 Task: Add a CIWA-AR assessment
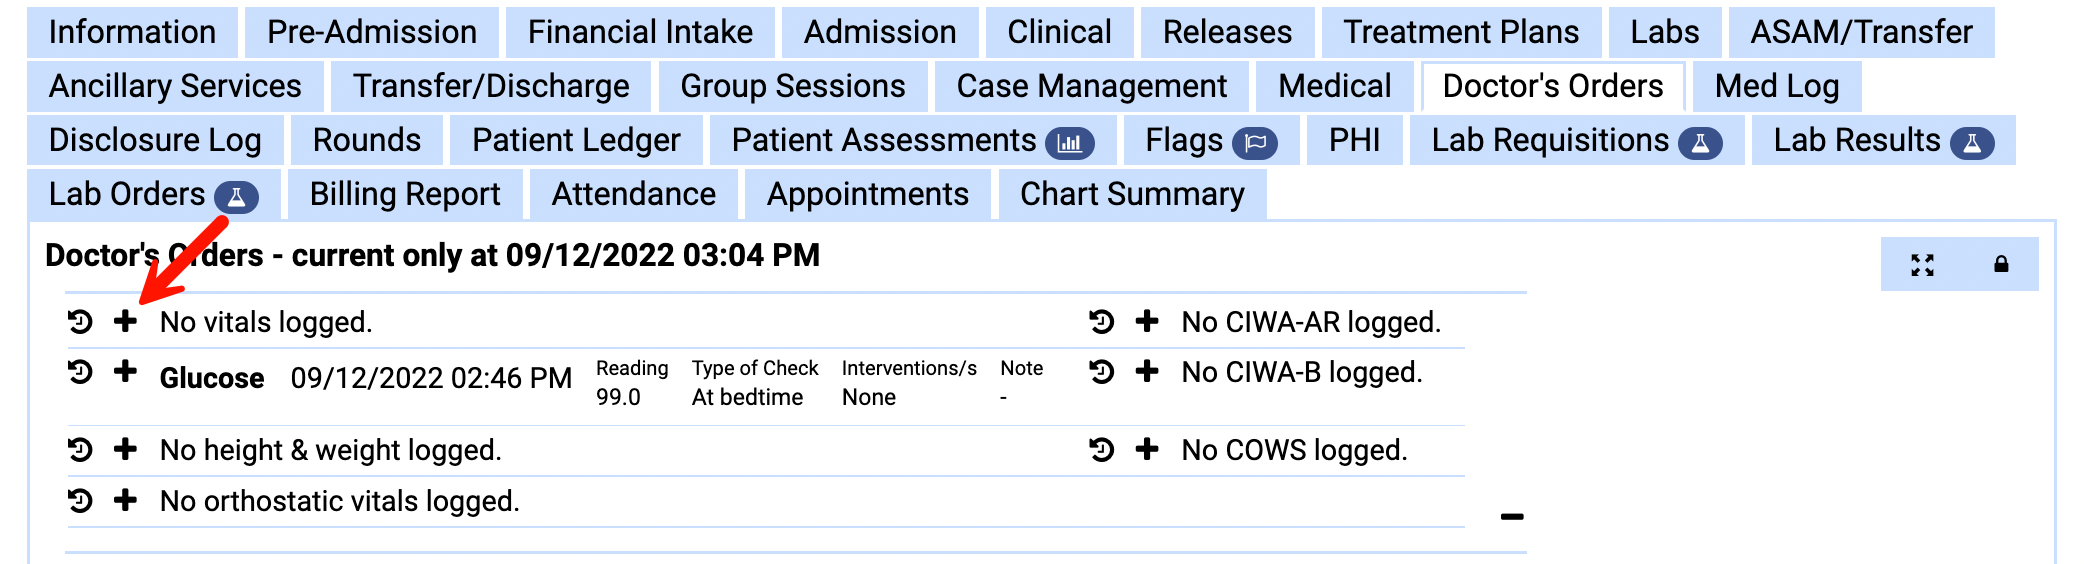click(x=1147, y=321)
